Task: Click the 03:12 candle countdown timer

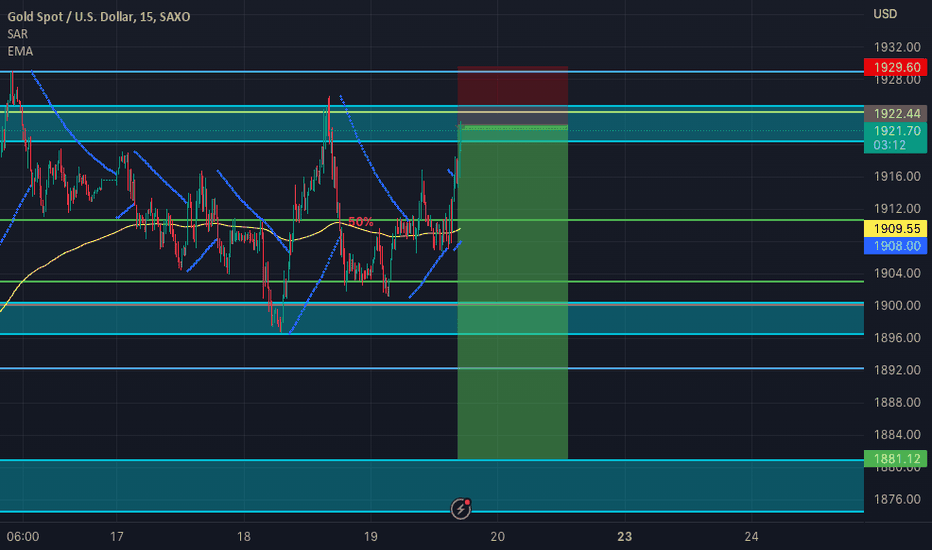Action: click(x=890, y=145)
